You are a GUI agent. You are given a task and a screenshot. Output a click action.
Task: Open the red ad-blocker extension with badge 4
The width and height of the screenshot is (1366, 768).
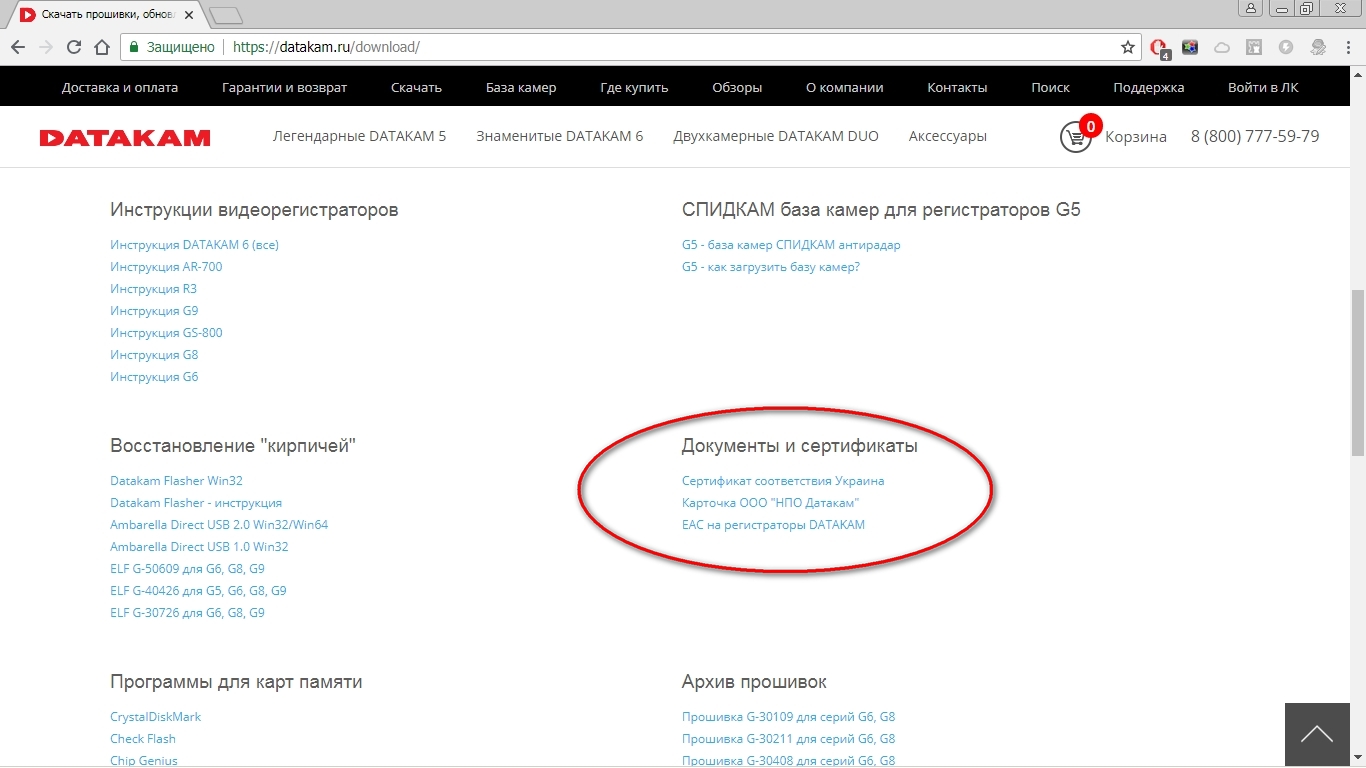pos(1159,47)
